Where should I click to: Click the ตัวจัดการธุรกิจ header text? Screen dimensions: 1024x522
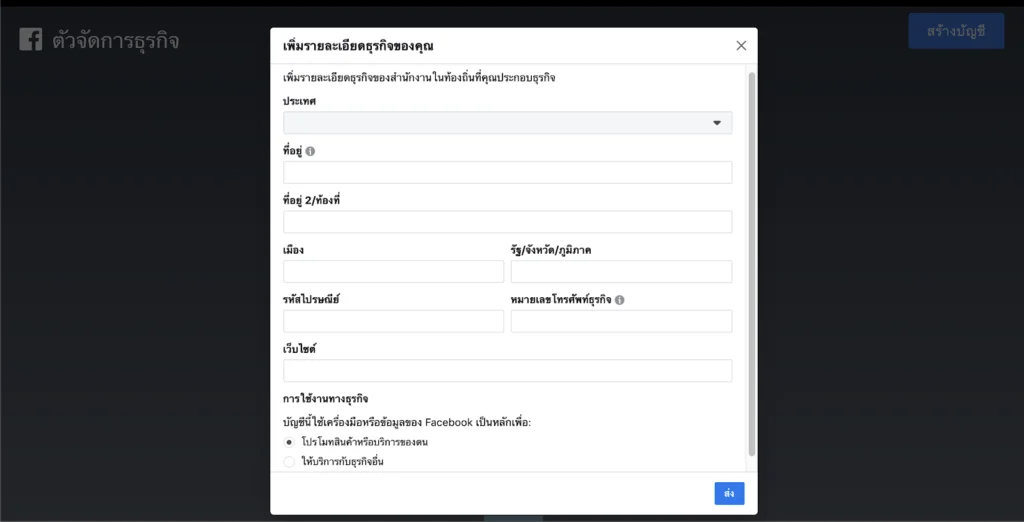coord(116,41)
